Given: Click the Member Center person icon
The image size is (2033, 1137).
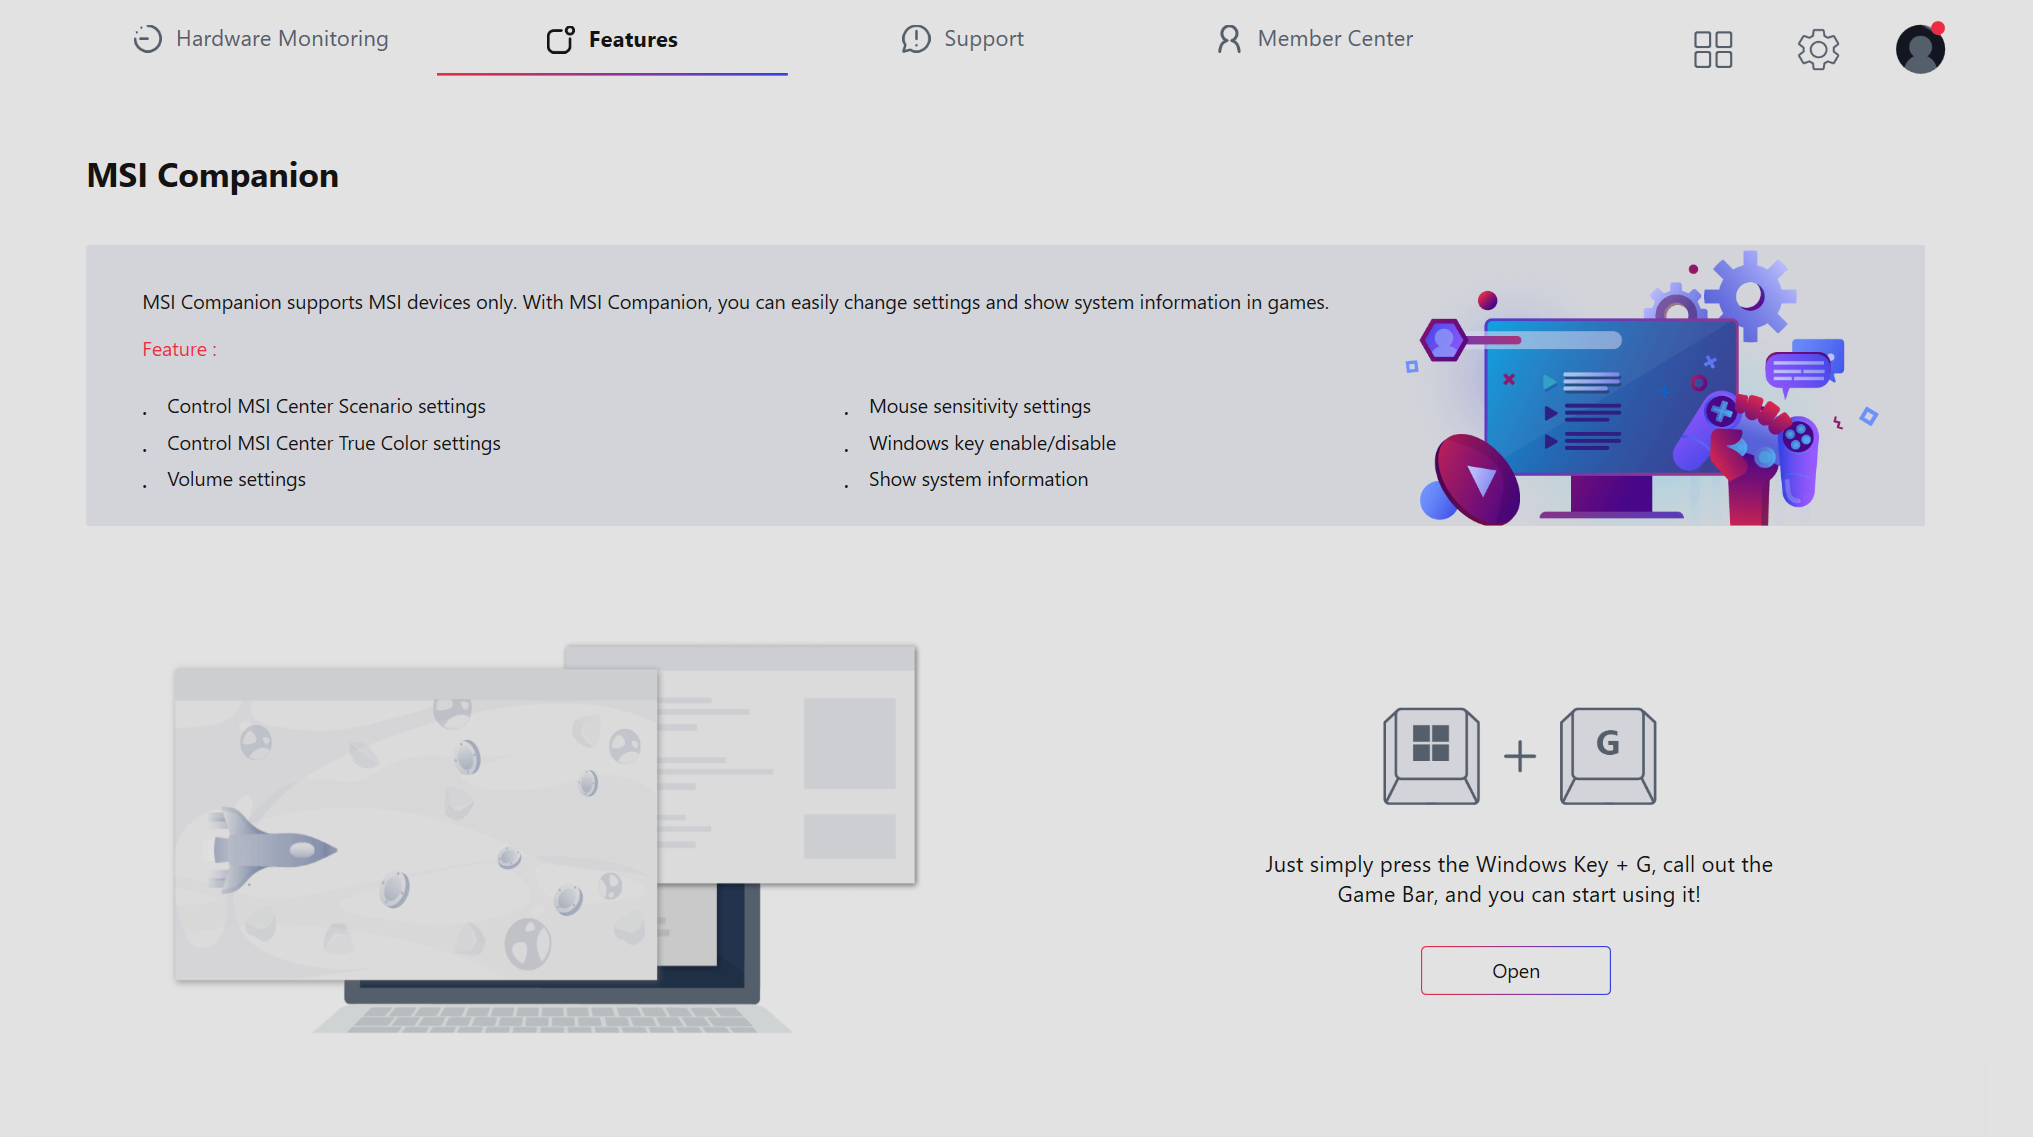Looking at the screenshot, I should point(1229,39).
